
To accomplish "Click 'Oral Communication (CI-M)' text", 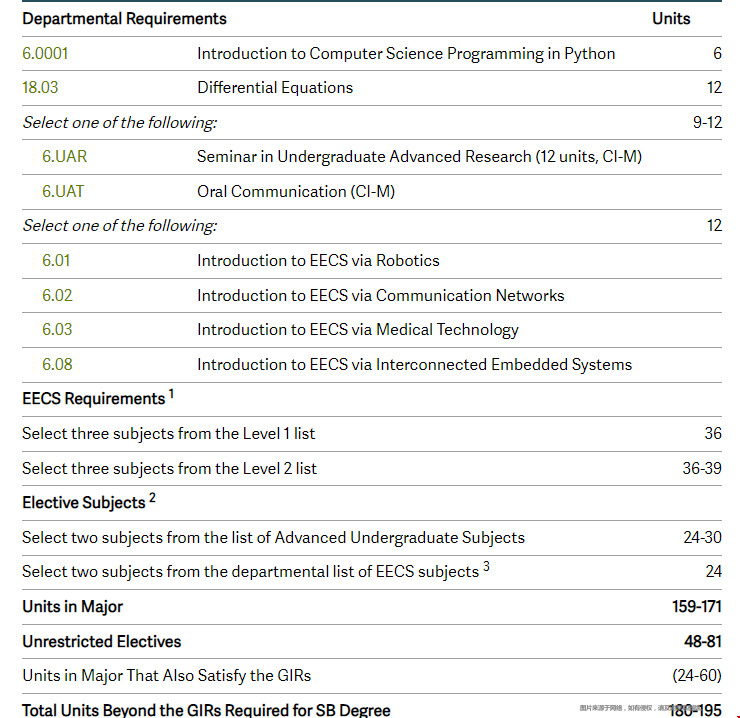I will tap(296, 191).
